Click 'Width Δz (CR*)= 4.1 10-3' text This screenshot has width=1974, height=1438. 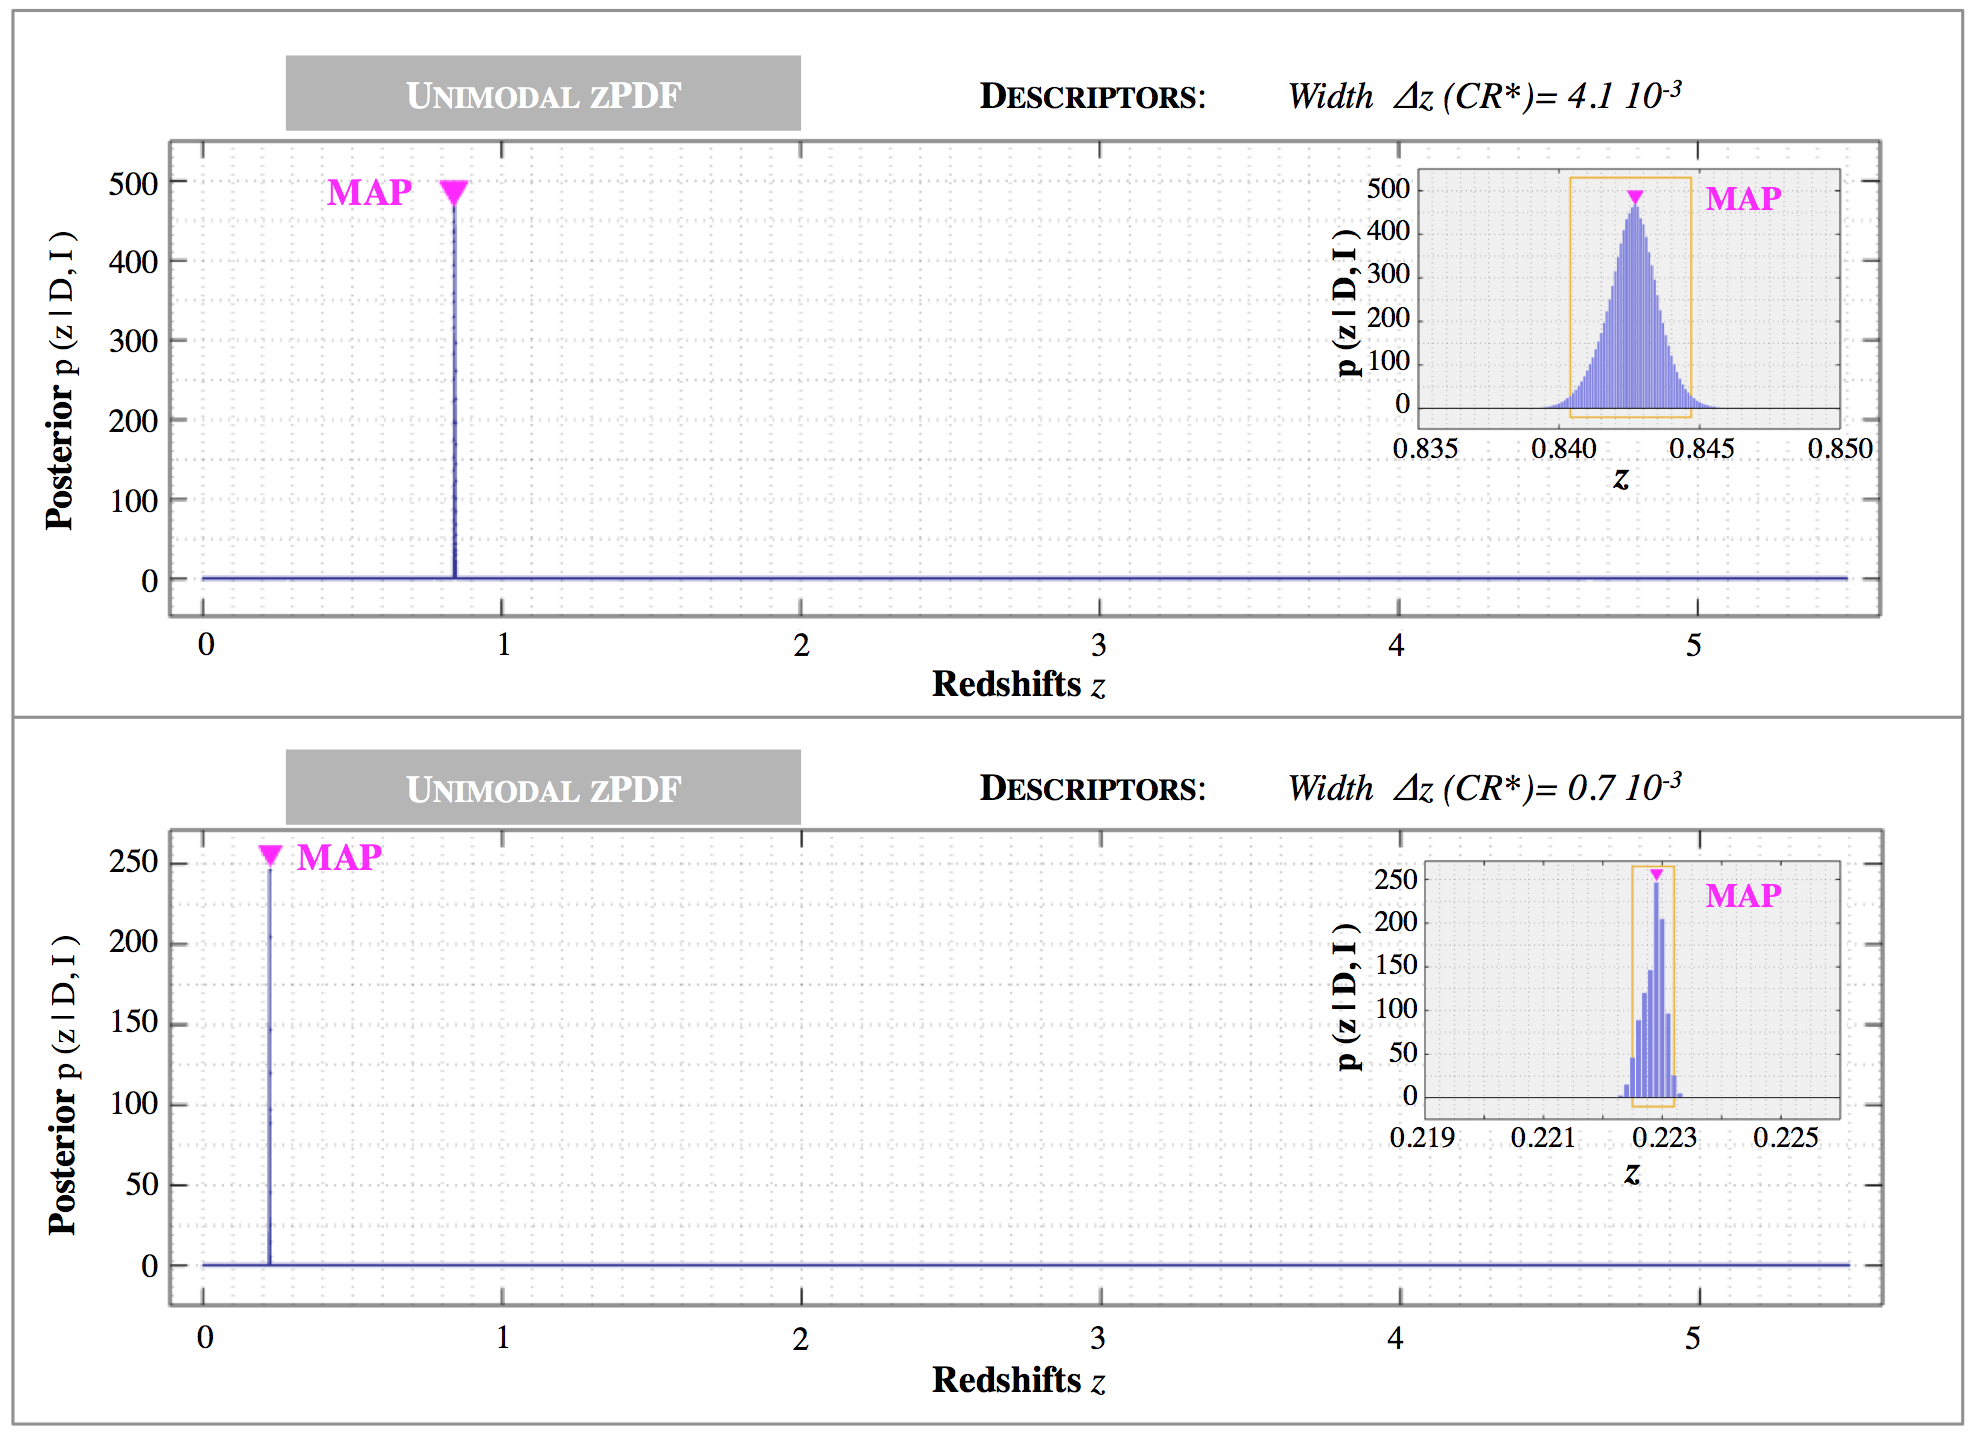tap(1484, 96)
